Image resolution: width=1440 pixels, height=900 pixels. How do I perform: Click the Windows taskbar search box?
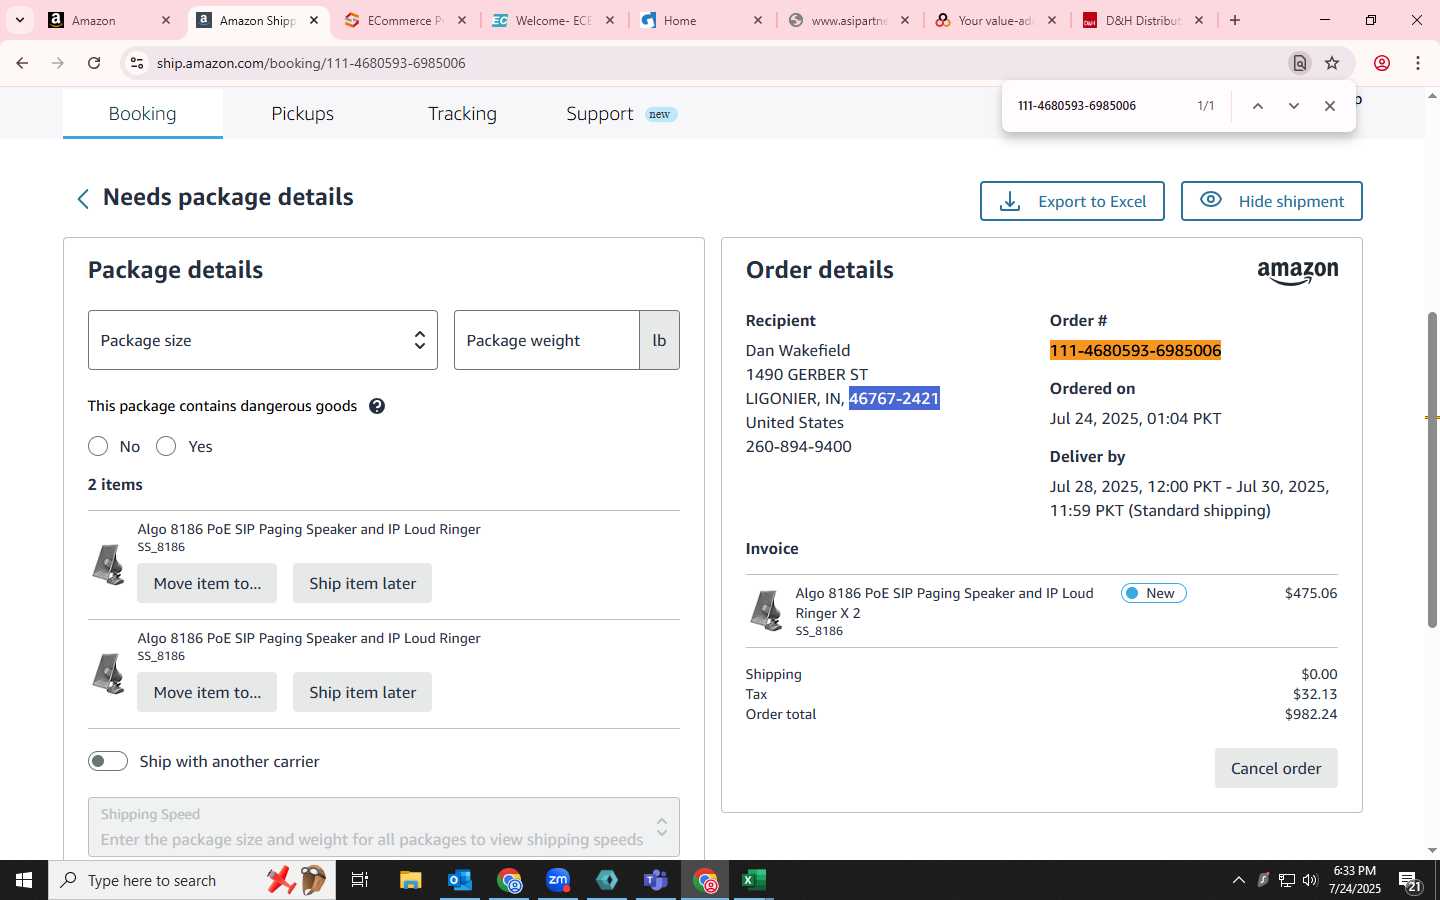[192, 880]
